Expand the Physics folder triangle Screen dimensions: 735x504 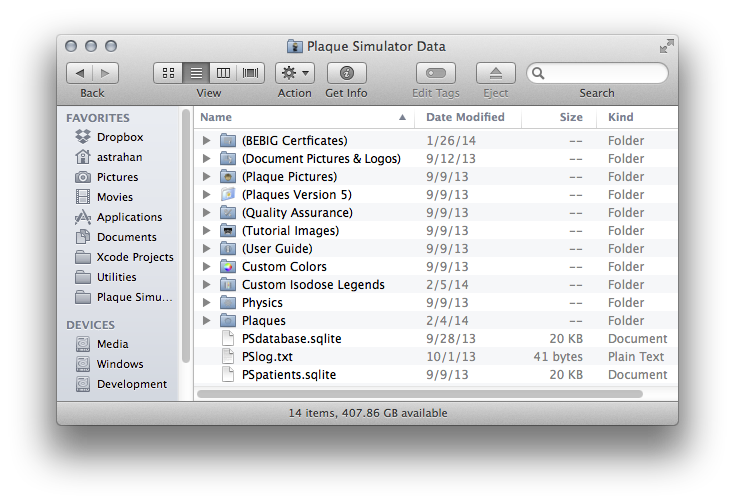click(x=206, y=302)
